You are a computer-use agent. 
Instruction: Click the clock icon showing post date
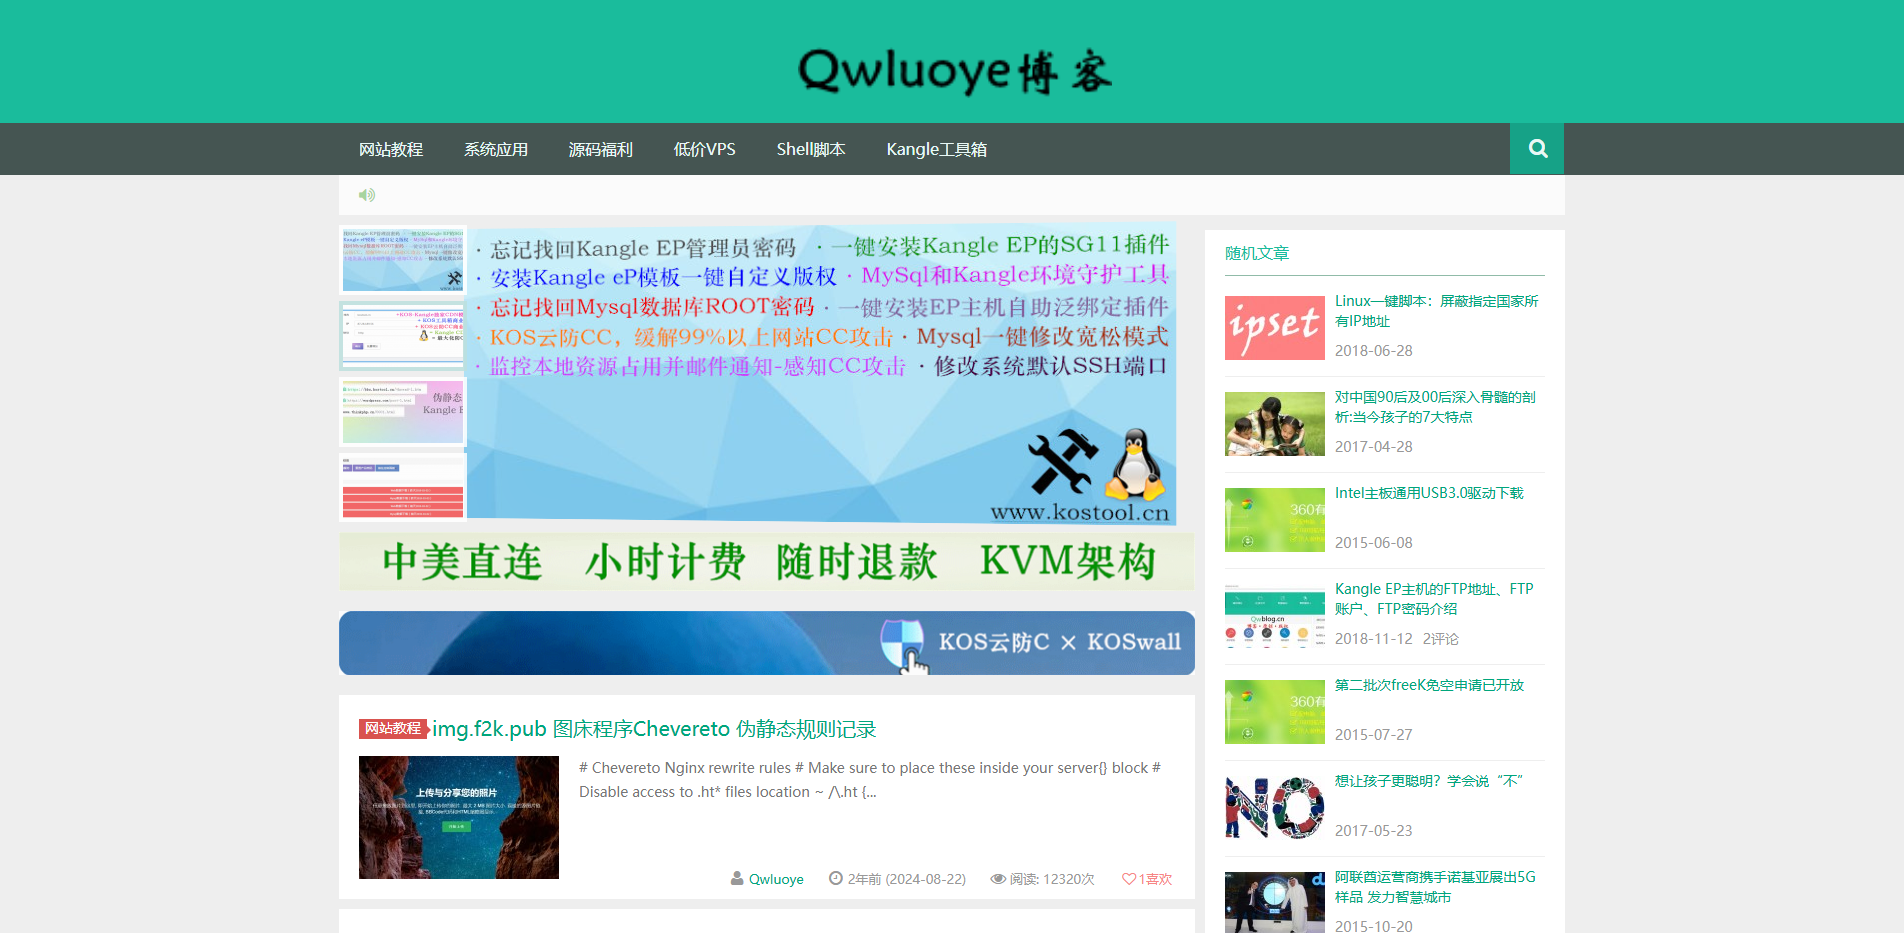[x=837, y=879]
